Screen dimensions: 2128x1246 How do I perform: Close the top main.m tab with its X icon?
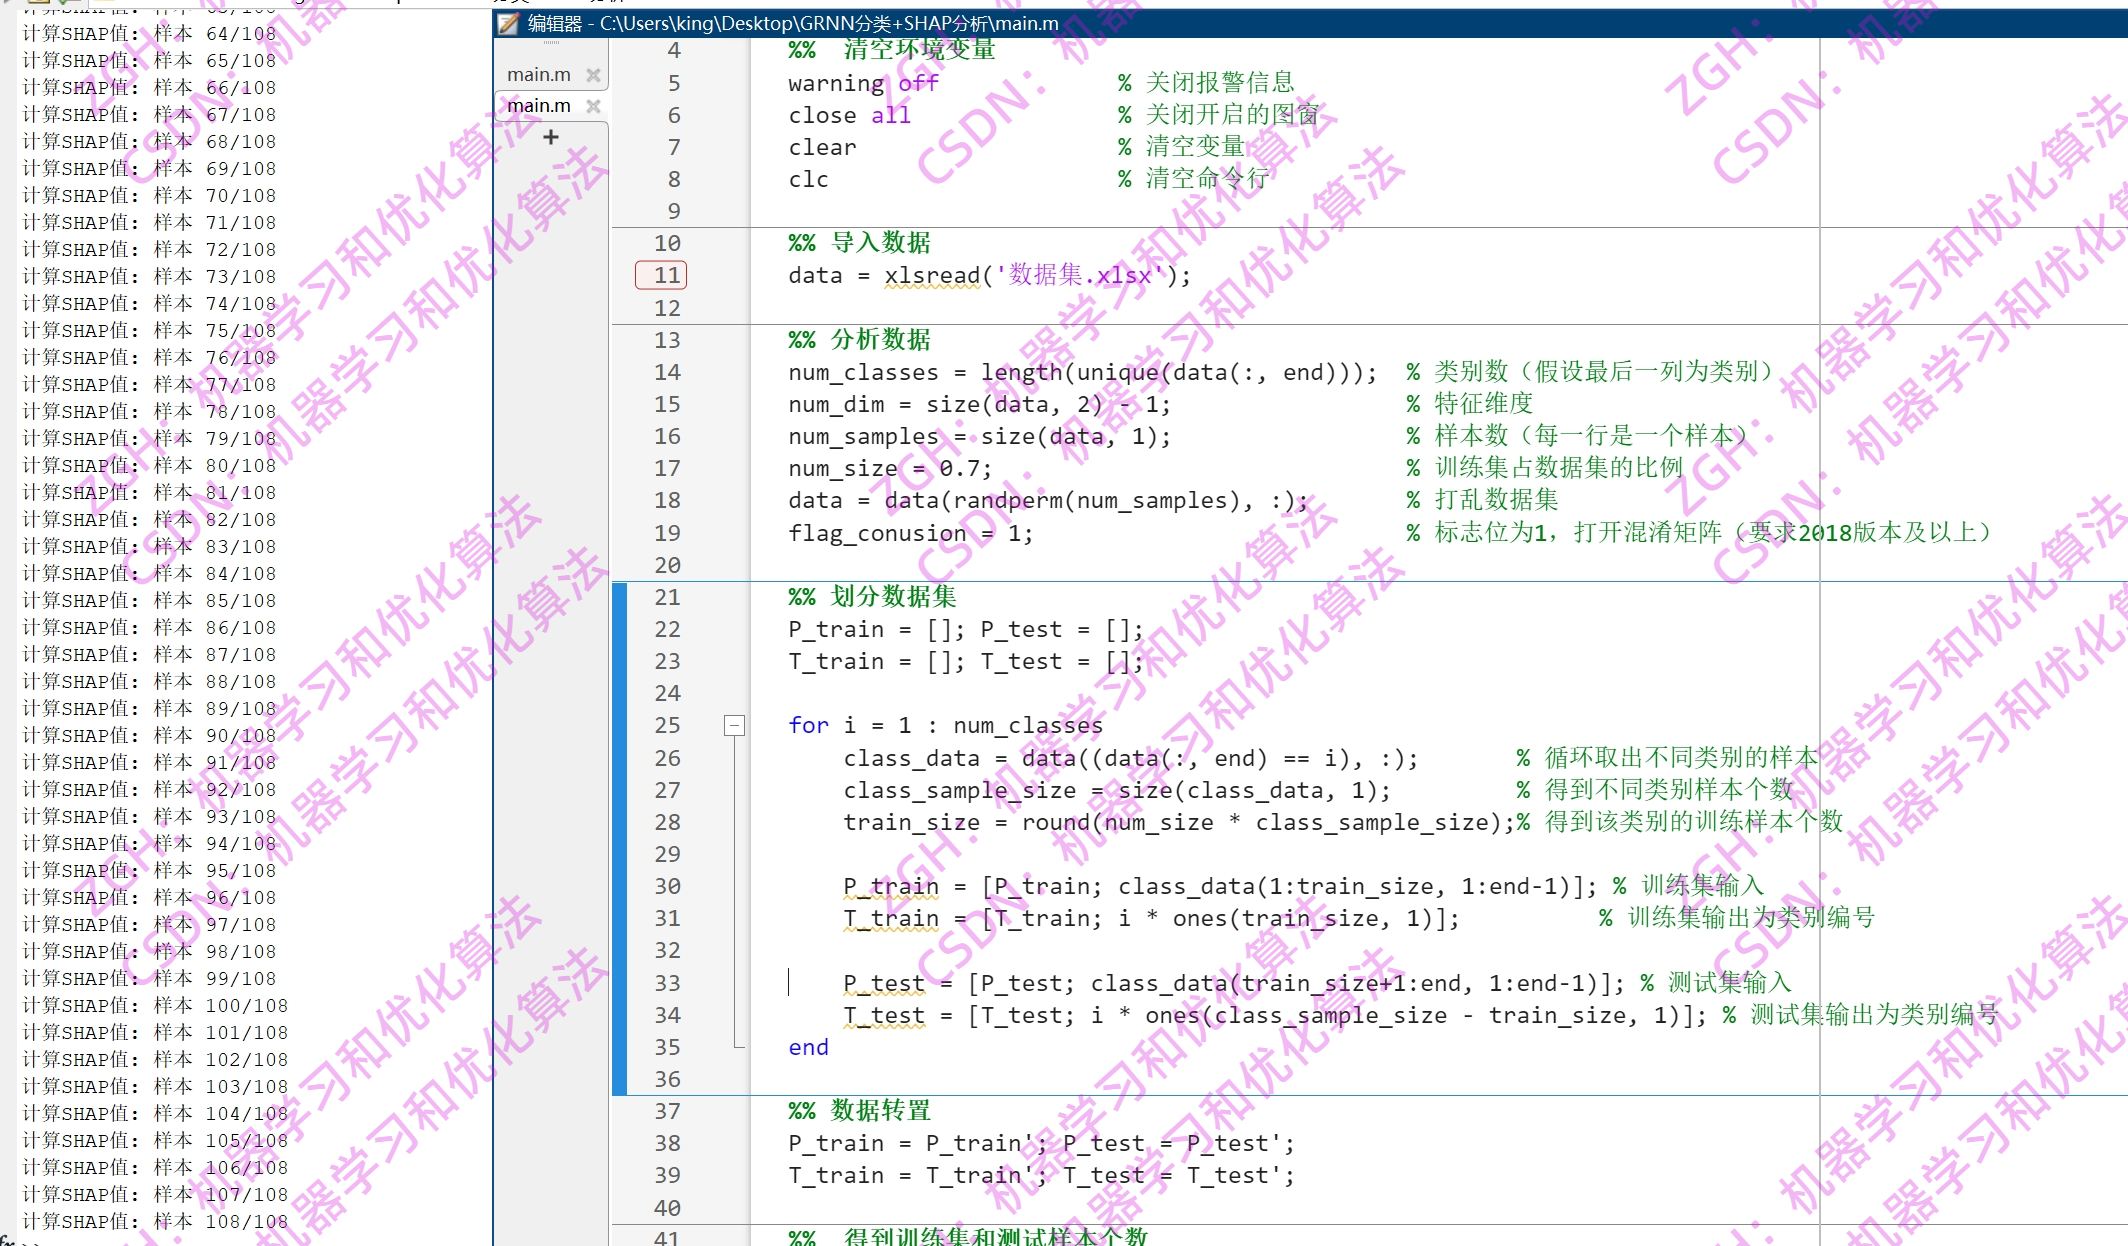click(x=594, y=73)
